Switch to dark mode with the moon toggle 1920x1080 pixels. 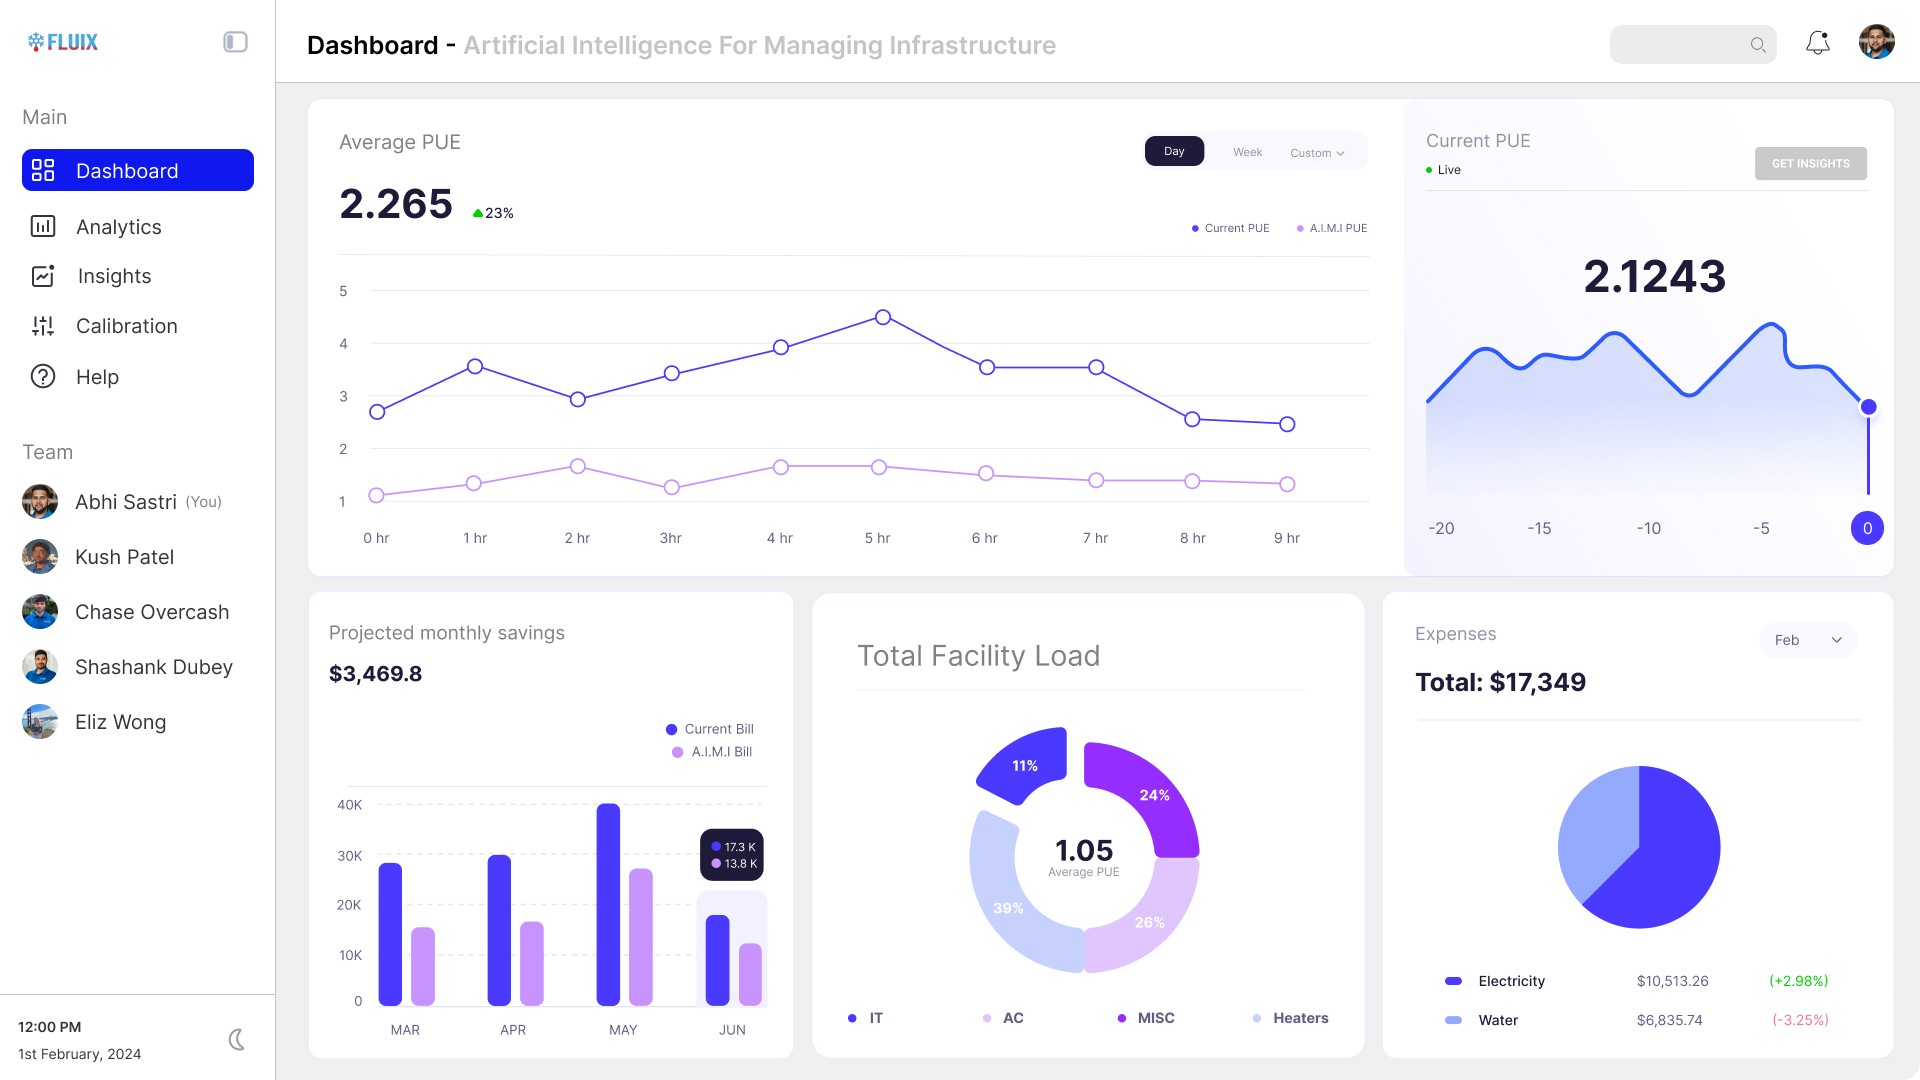click(x=237, y=1039)
